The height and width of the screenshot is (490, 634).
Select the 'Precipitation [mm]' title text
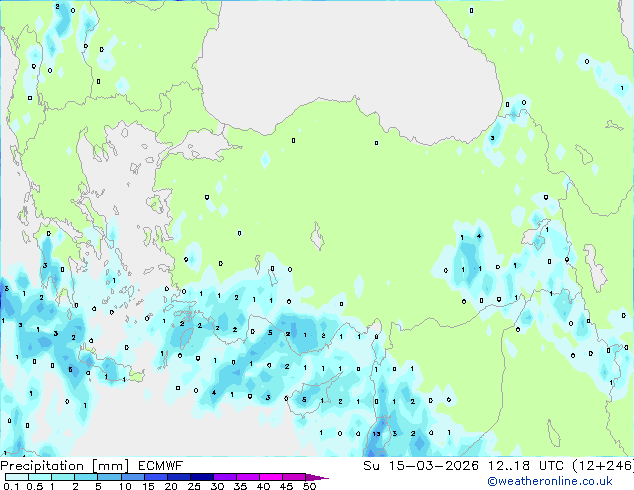(x=65, y=466)
